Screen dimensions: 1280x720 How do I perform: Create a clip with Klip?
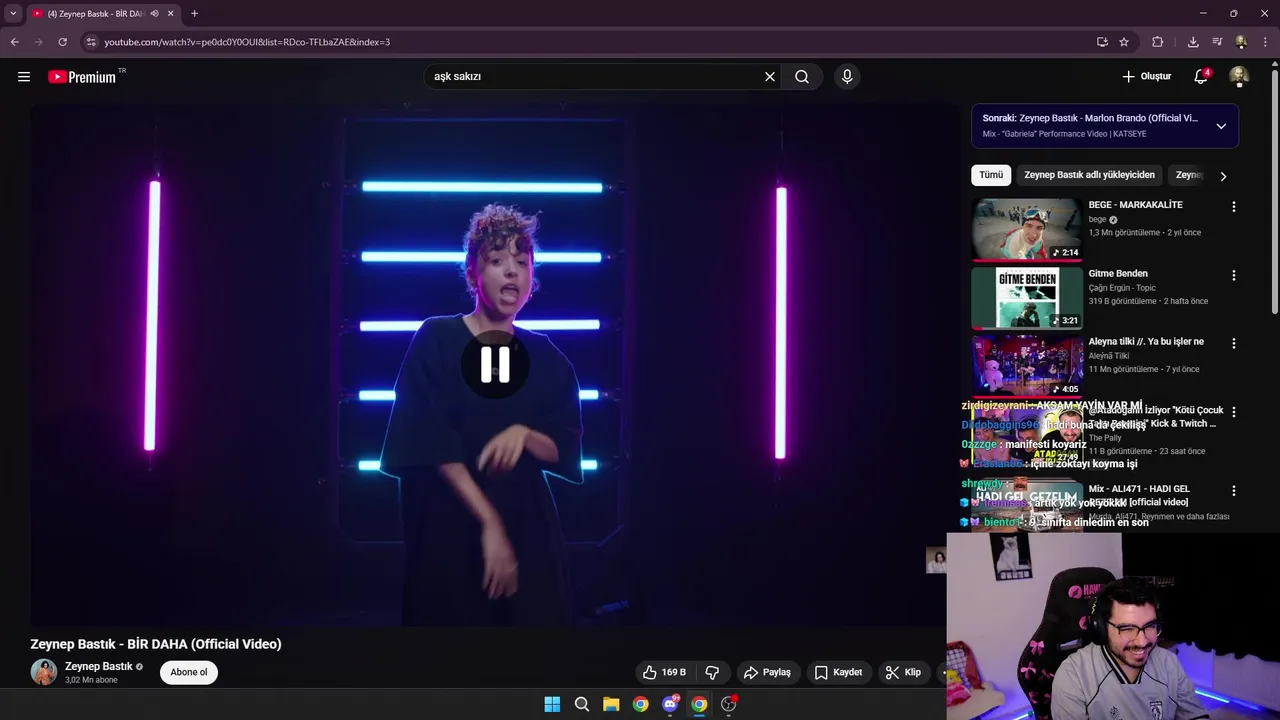pyautogui.click(x=902, y=672)
